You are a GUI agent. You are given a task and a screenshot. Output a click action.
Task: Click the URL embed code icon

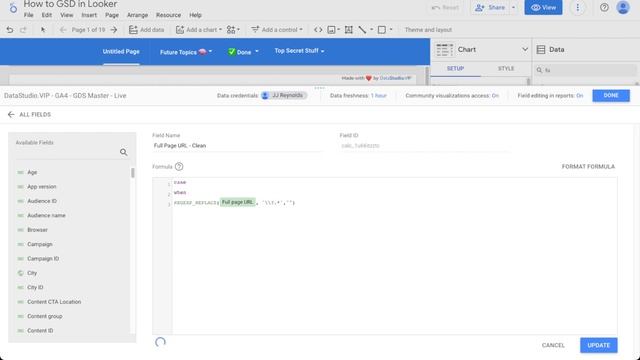point(318,30)
